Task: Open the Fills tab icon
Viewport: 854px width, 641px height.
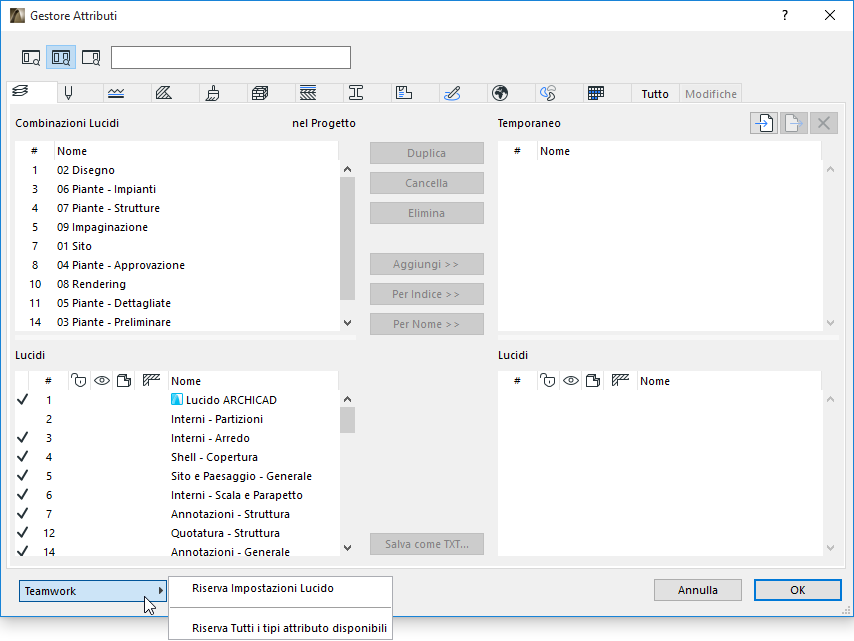Action: coord(164,93)
